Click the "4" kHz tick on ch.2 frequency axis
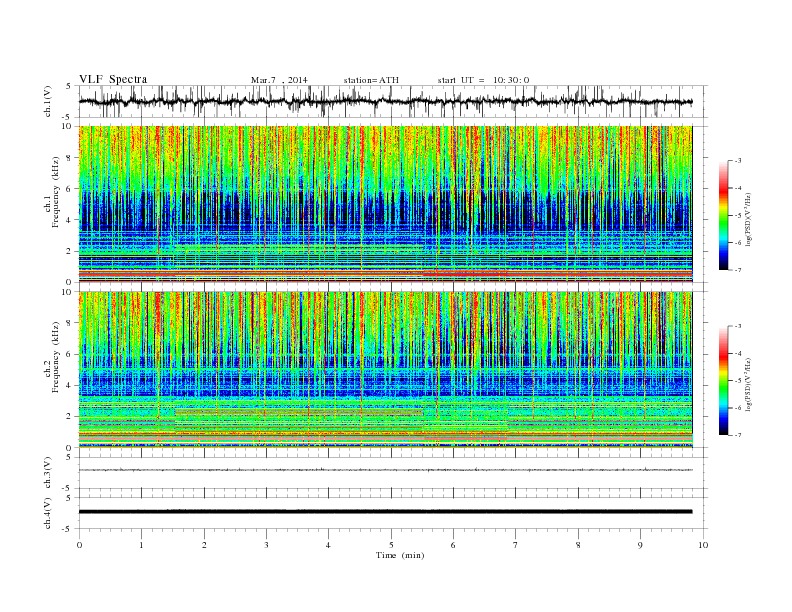The image size is (792, 612). click(70, 386)
